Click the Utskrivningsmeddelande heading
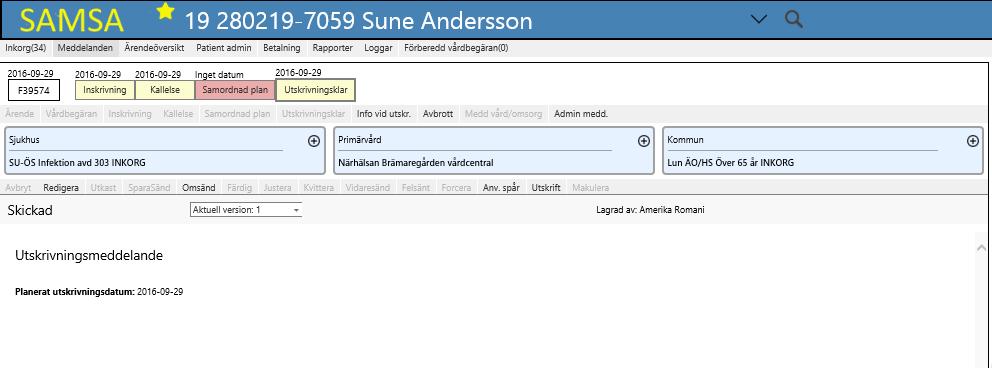This screenshot has width=992, height=368. [x=89, y=256]
